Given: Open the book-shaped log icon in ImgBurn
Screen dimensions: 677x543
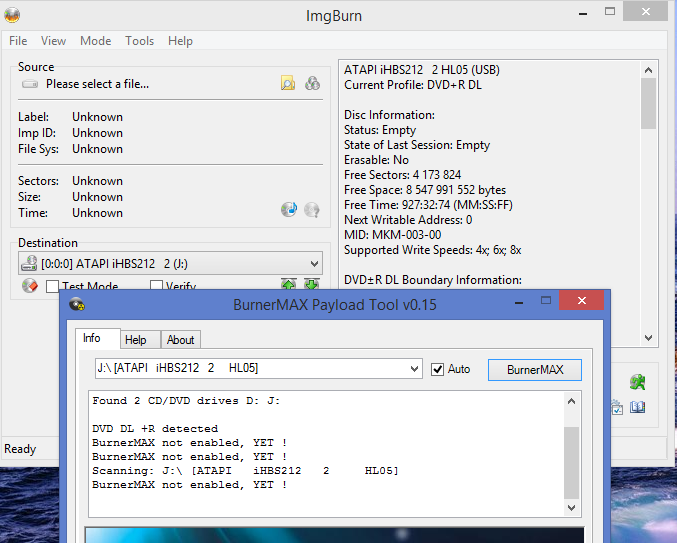Looking at the screenshot, I should pos(637,407).
